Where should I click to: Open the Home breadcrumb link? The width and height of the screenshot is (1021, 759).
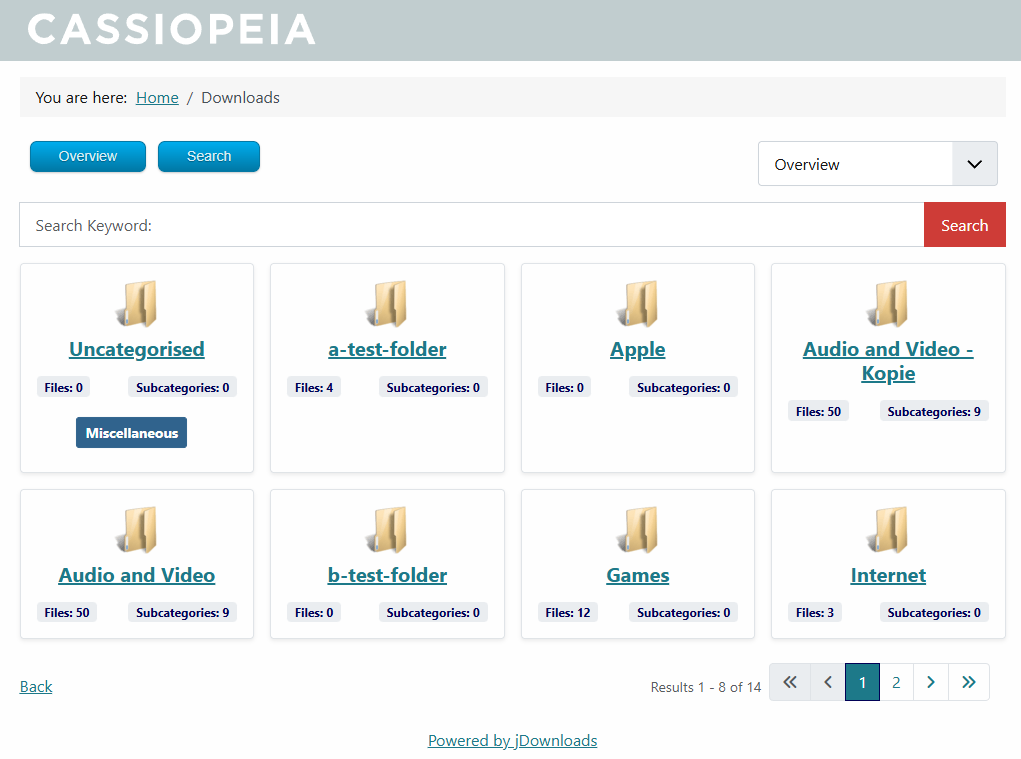point(157,98)
